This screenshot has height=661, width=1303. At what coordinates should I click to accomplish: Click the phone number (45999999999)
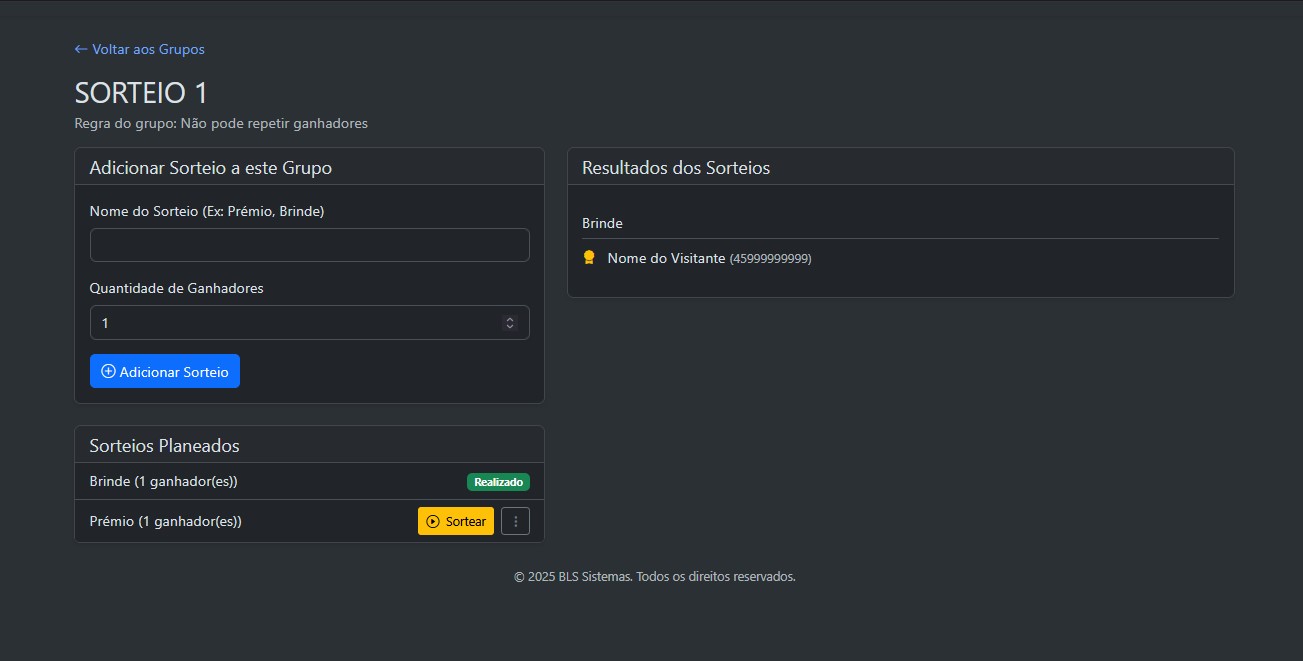point(770,259)
